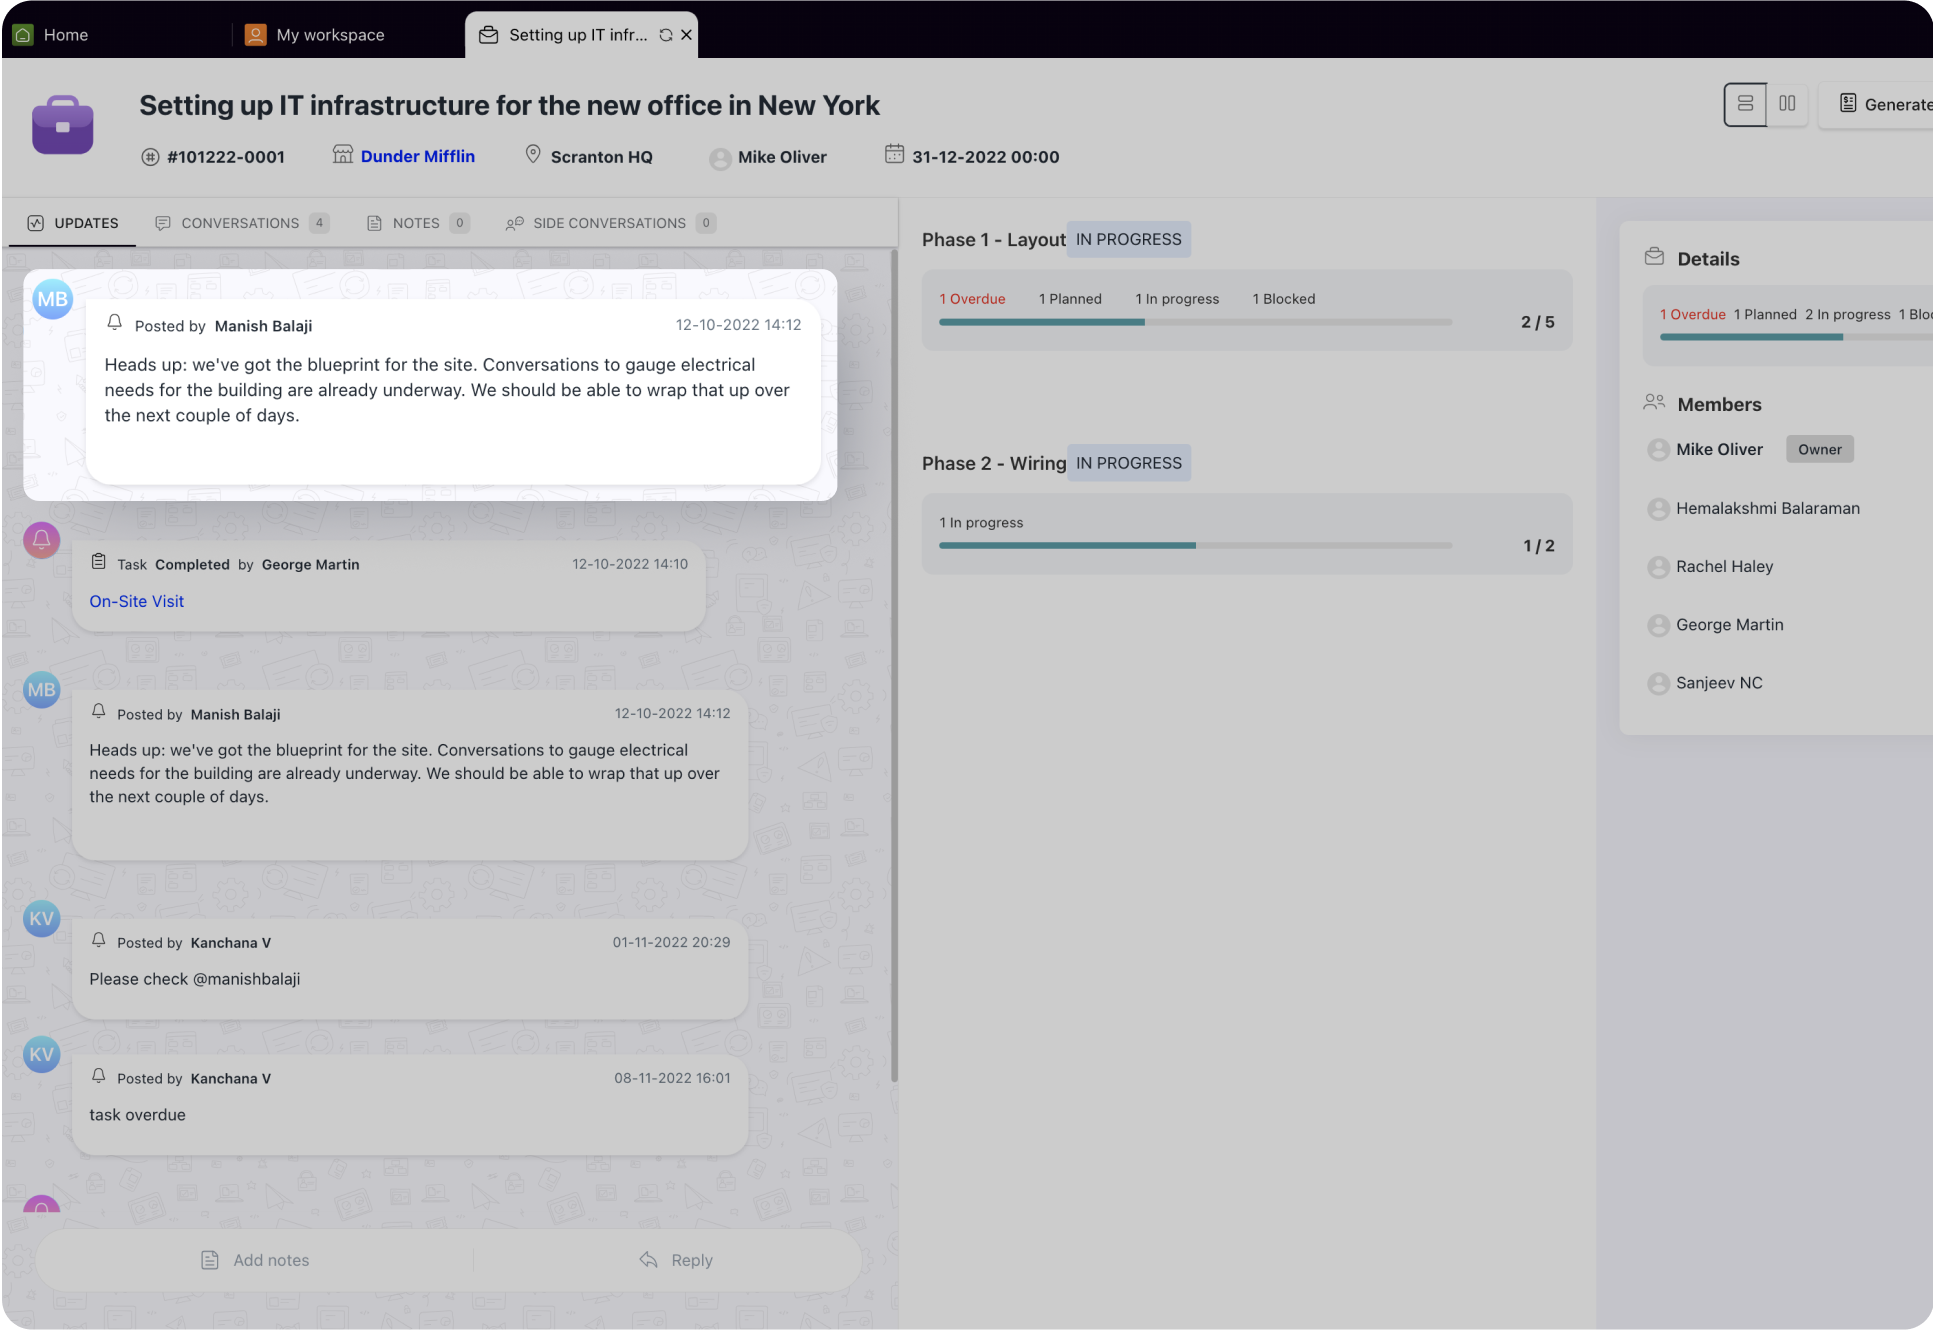Click the Owner badge next to Mike Oliver
The height and width of the screenshot is (1330, 1933).
pyautogui.click(x=1819, y=449)
